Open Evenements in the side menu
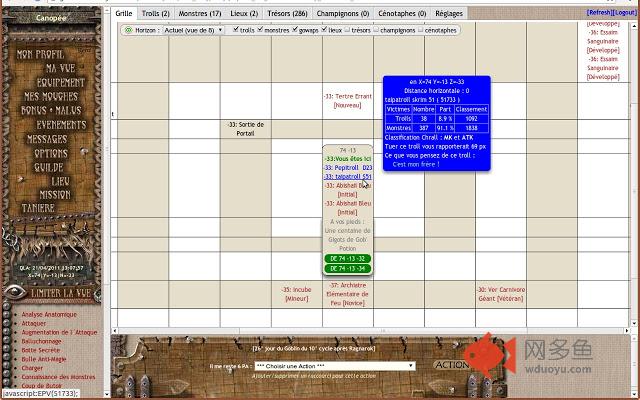 point(61,125)
